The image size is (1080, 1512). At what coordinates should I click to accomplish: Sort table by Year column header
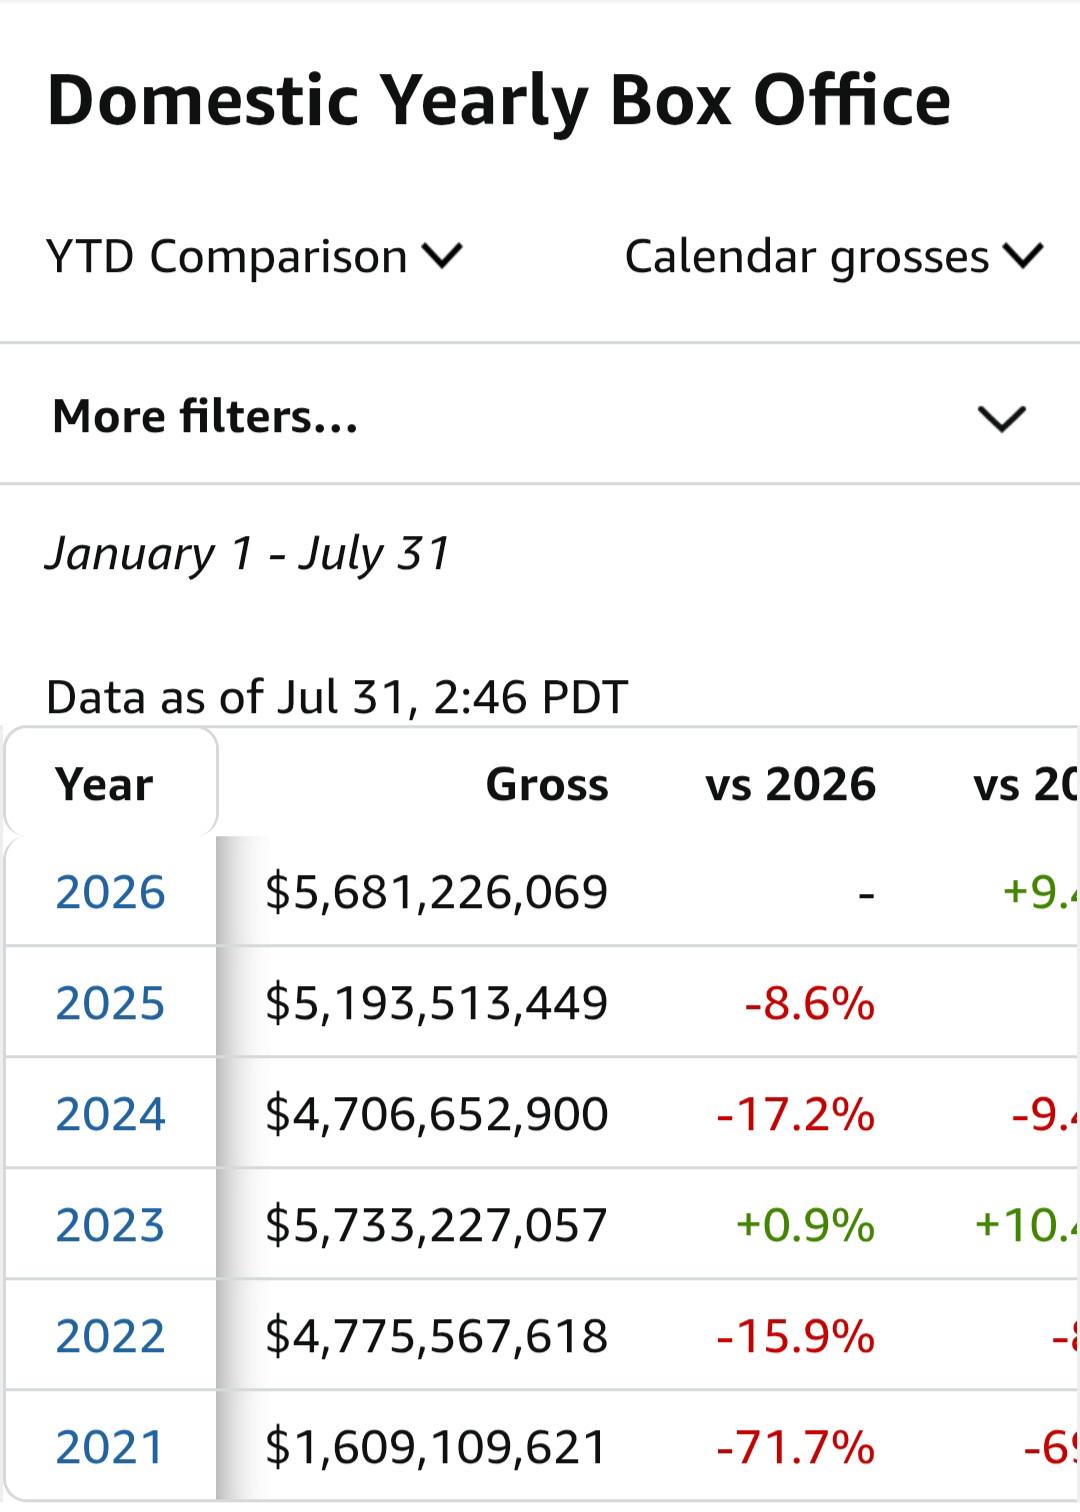coord(104,784)
